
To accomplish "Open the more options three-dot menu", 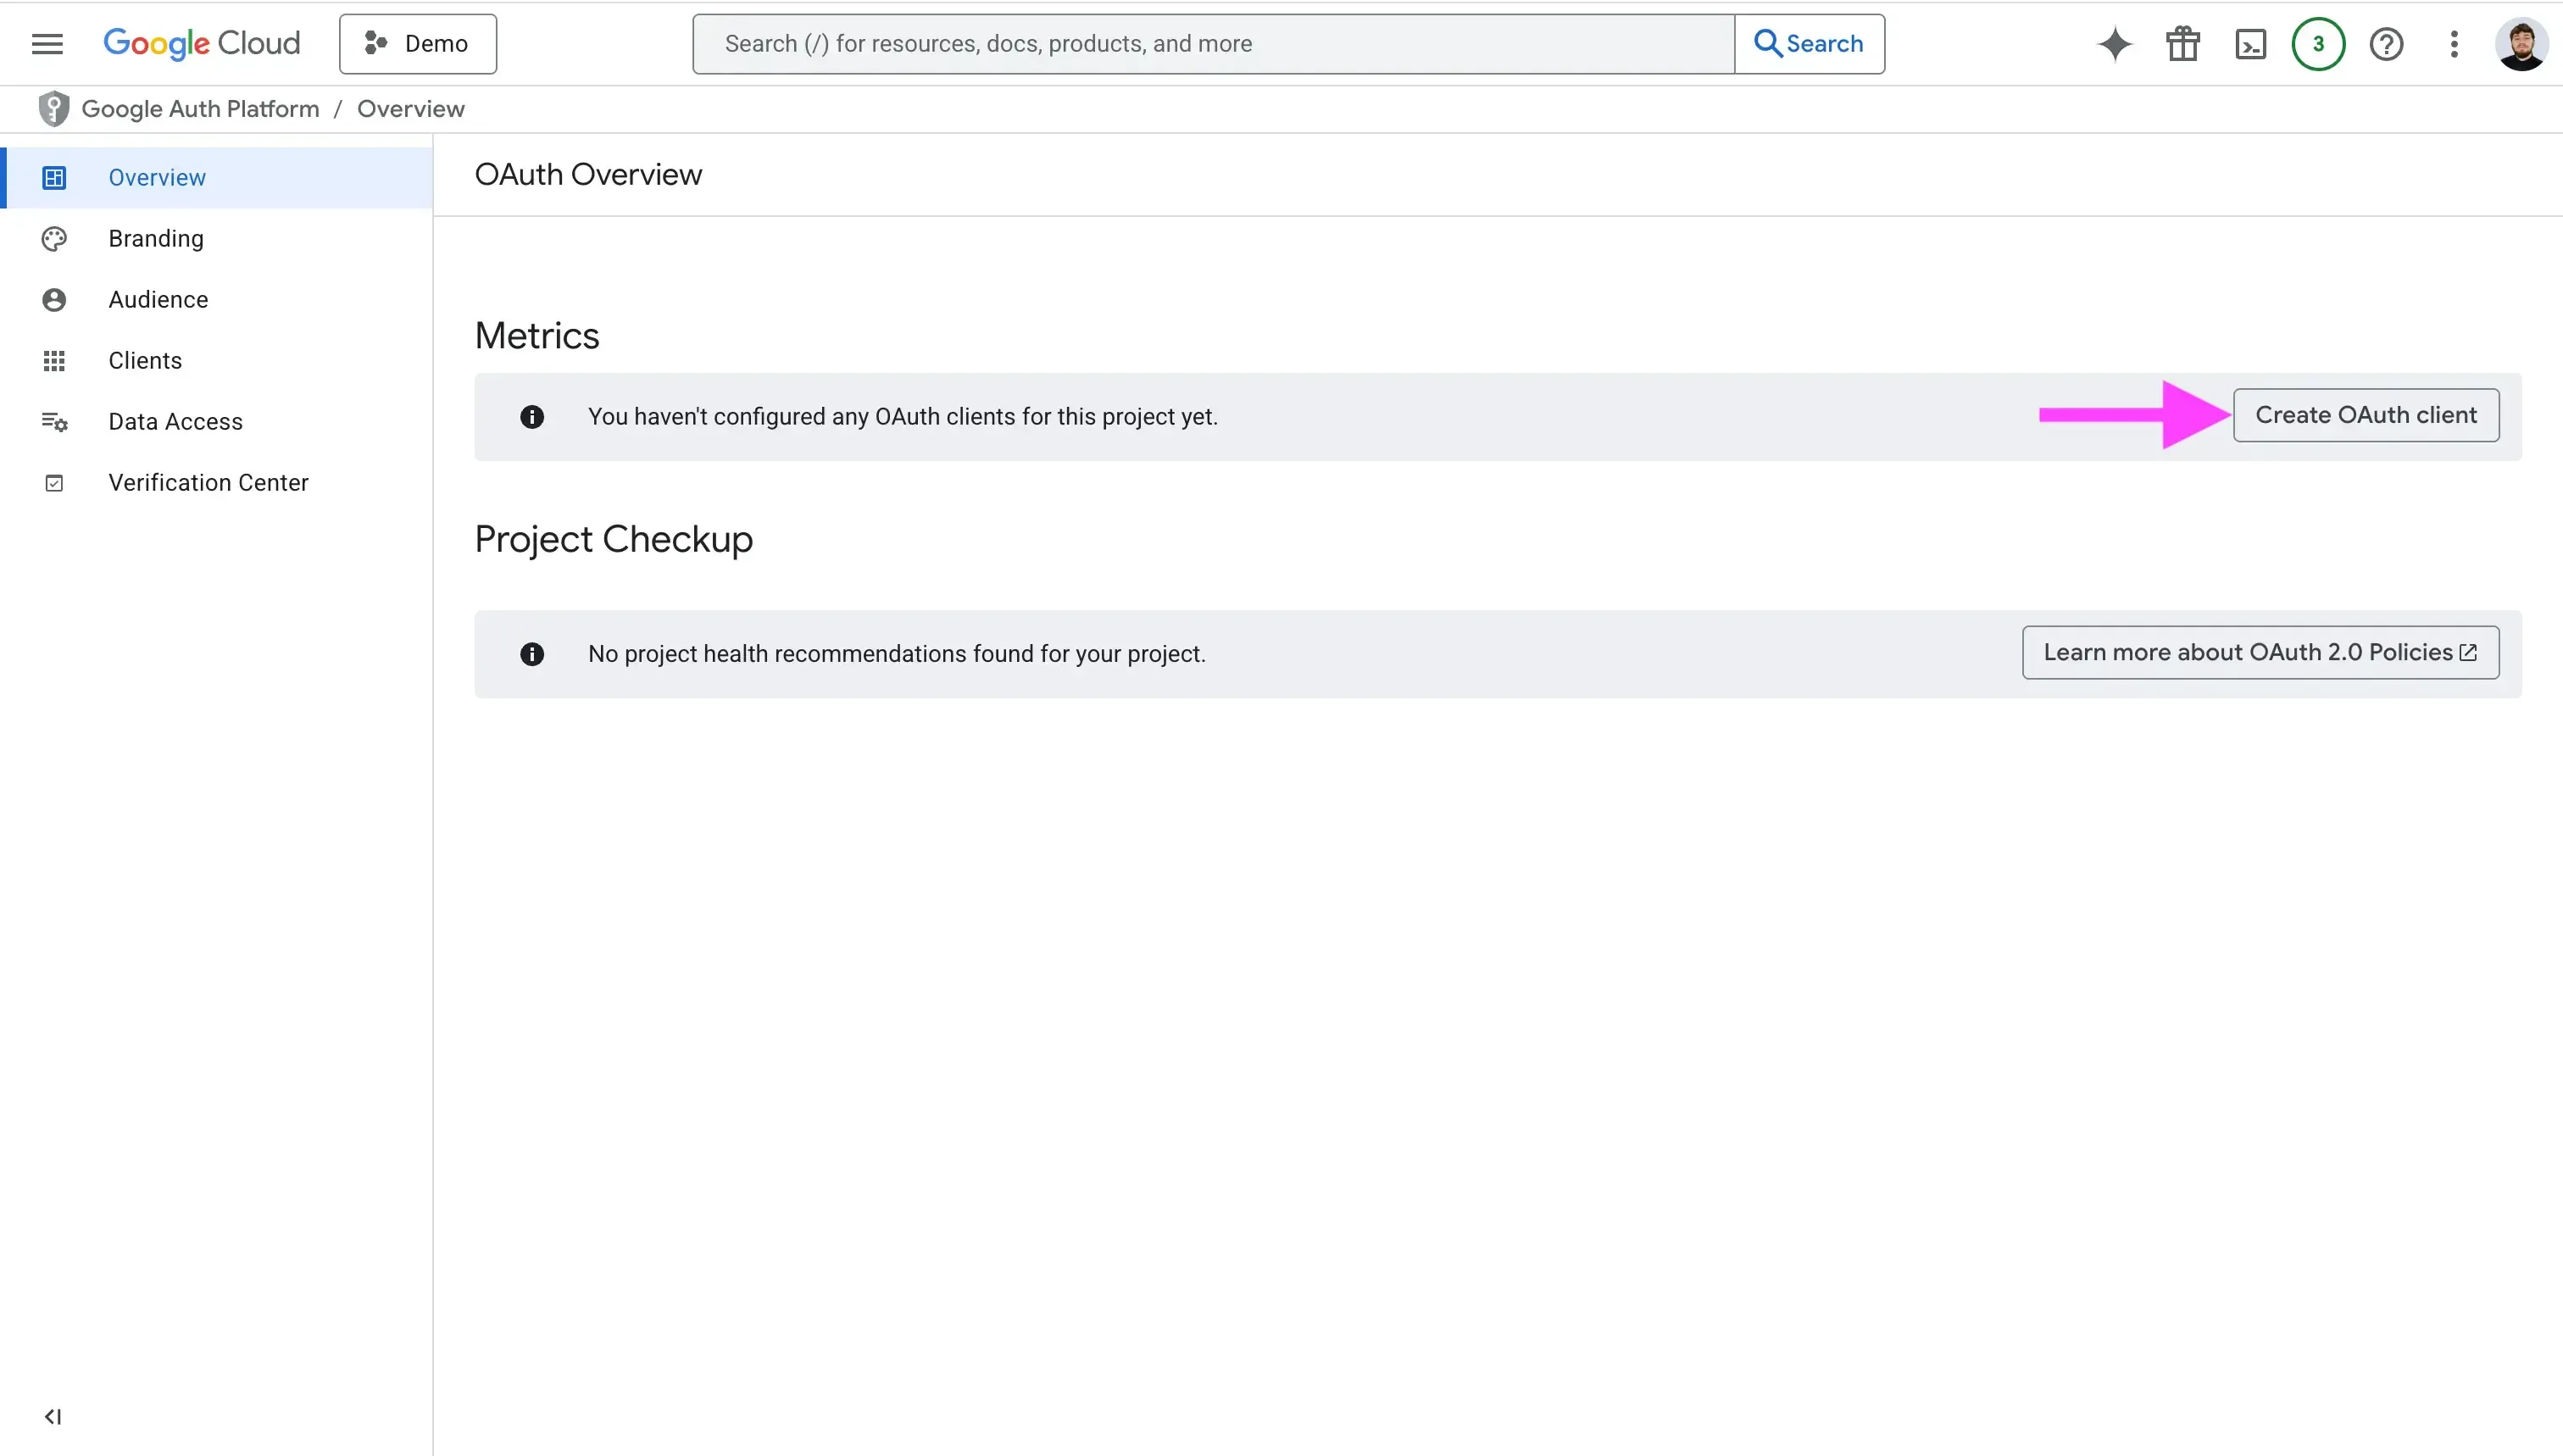I will [x=2453, y=43].
